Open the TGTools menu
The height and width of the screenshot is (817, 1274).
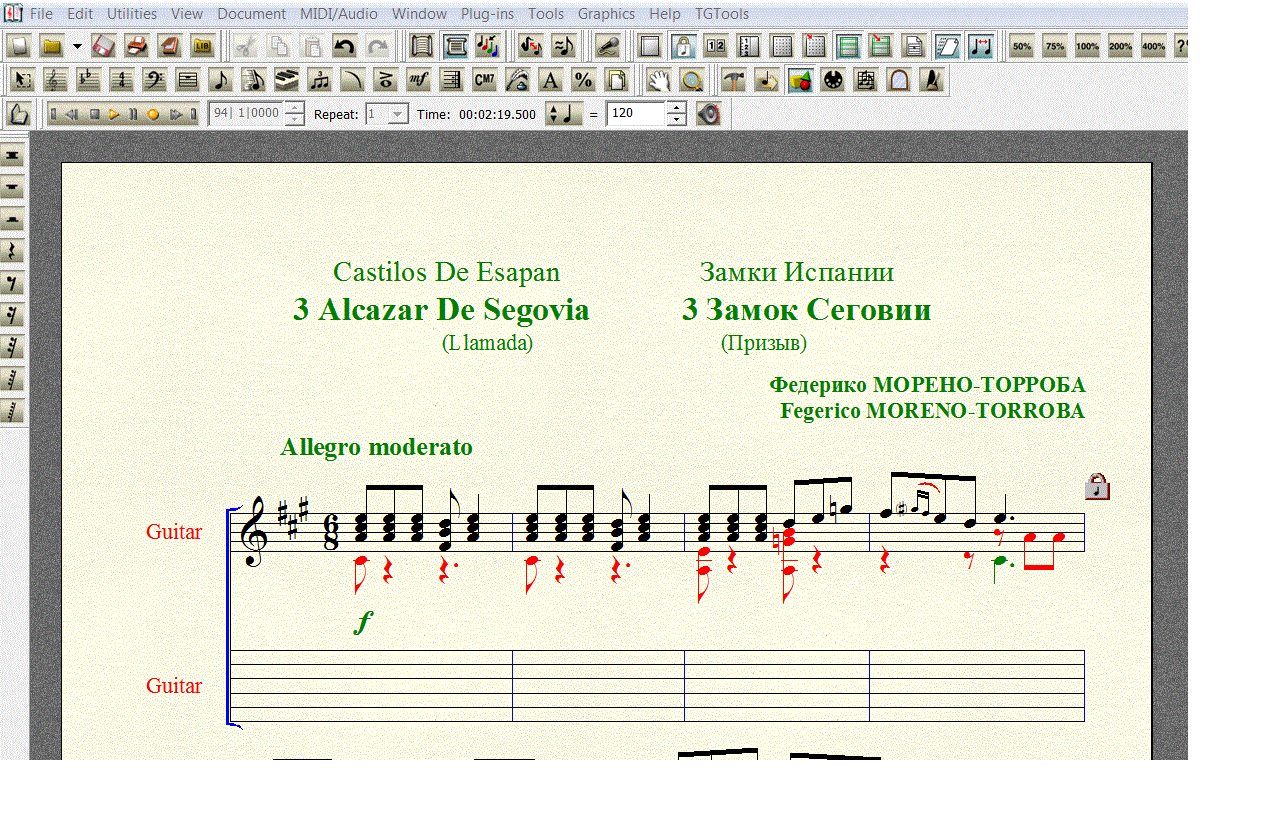click(x=722, y=14)
